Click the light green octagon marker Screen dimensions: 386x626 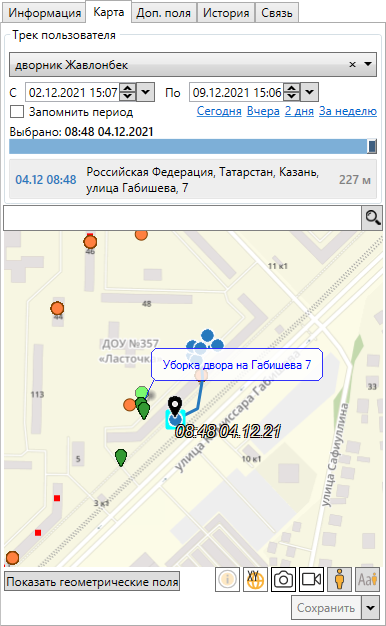pyautogui.click(x=141, y=392)
